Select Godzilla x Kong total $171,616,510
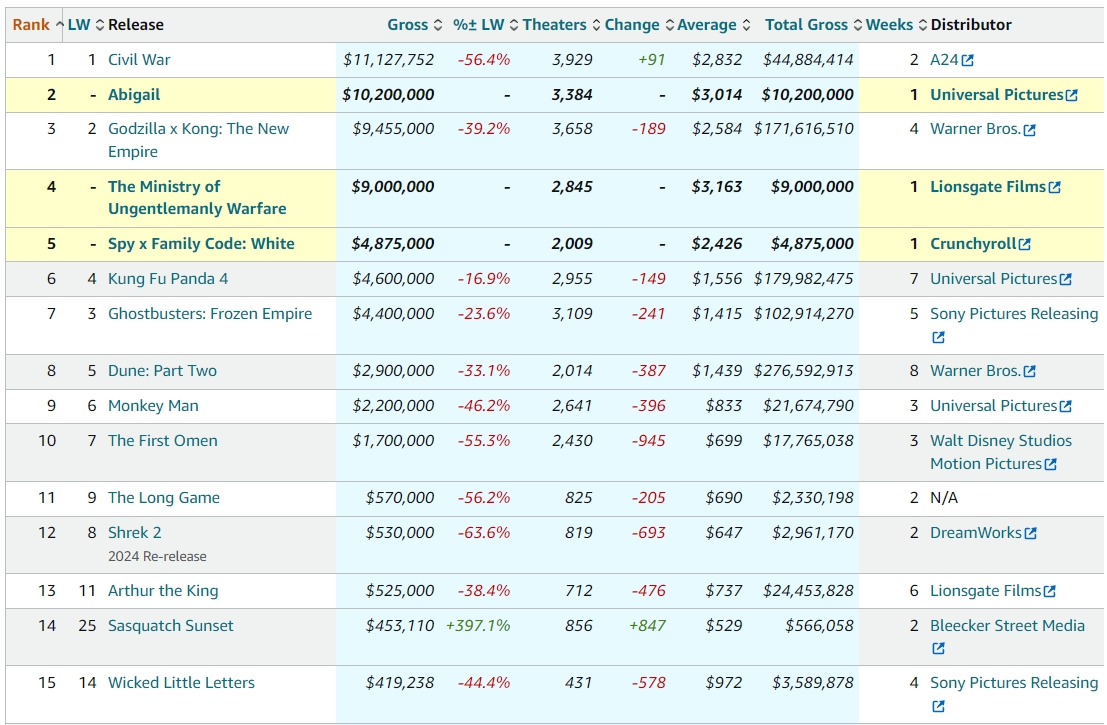This screenshot has height=725, width=1107. click(x=803, y=129)
